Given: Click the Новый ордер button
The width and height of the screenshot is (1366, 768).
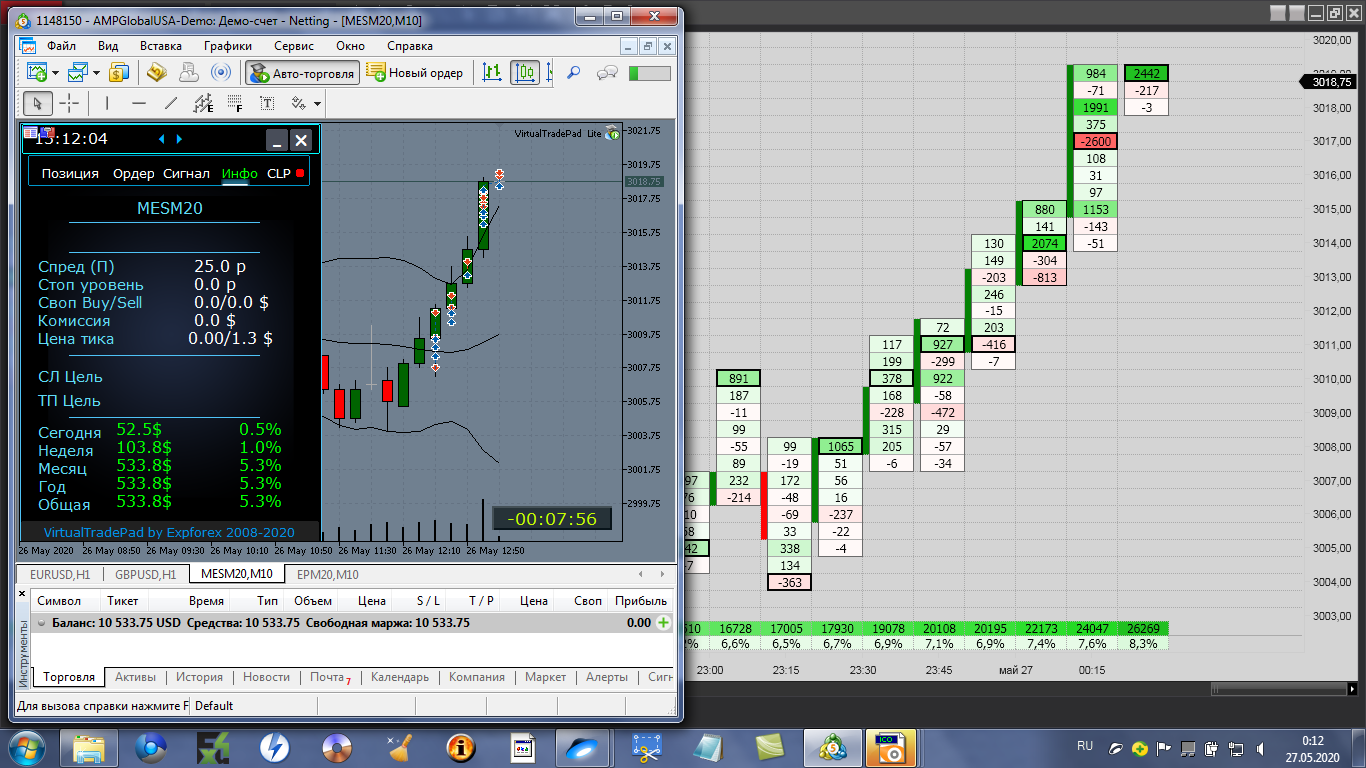Looking at the screenshot, I should [x=415, y=73].
